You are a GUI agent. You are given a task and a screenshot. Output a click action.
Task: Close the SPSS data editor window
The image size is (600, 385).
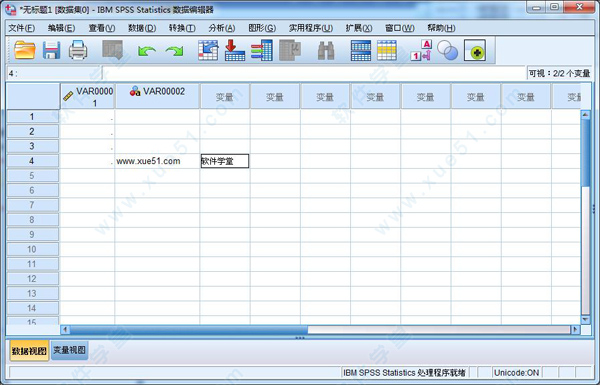[x=579, y=7]
